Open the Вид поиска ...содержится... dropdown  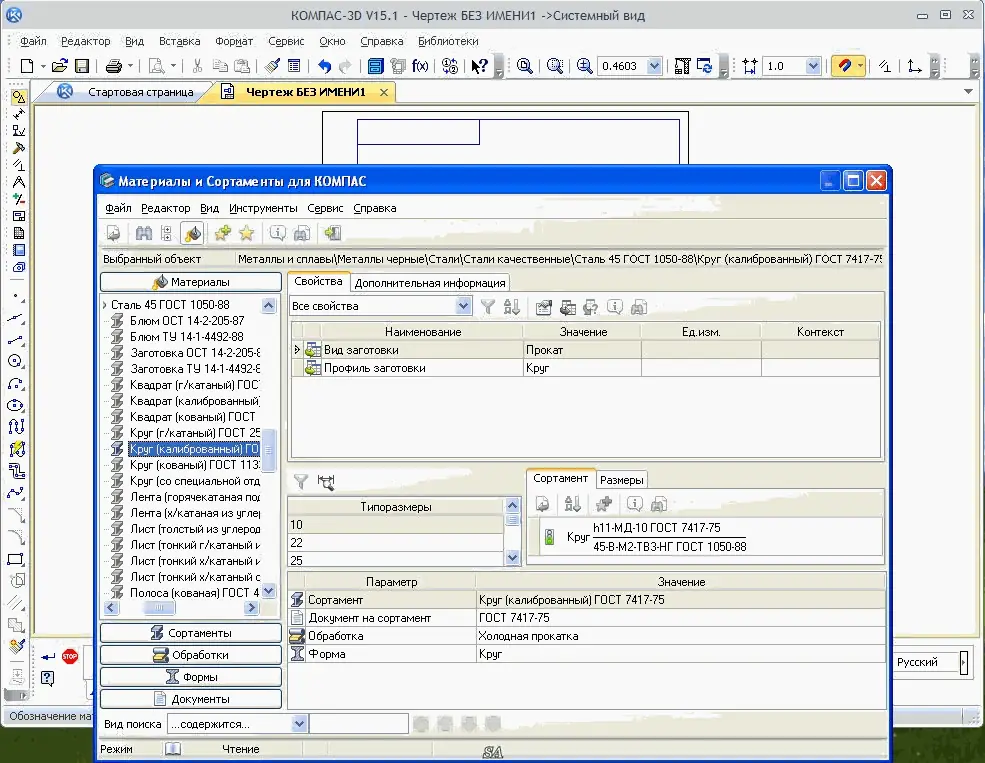[298, 723]
